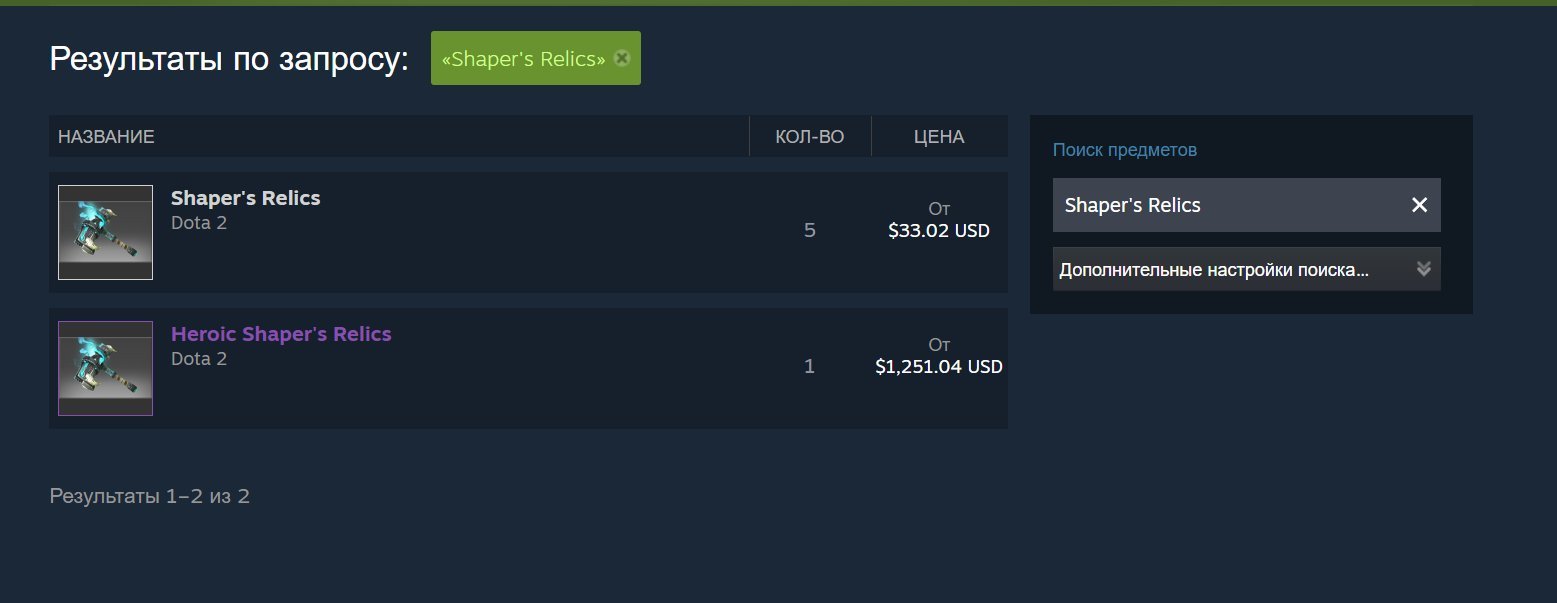Clear the Shaper's Relics search field
Screen dimensions: 1557x603
click(x=1419, y=205)
